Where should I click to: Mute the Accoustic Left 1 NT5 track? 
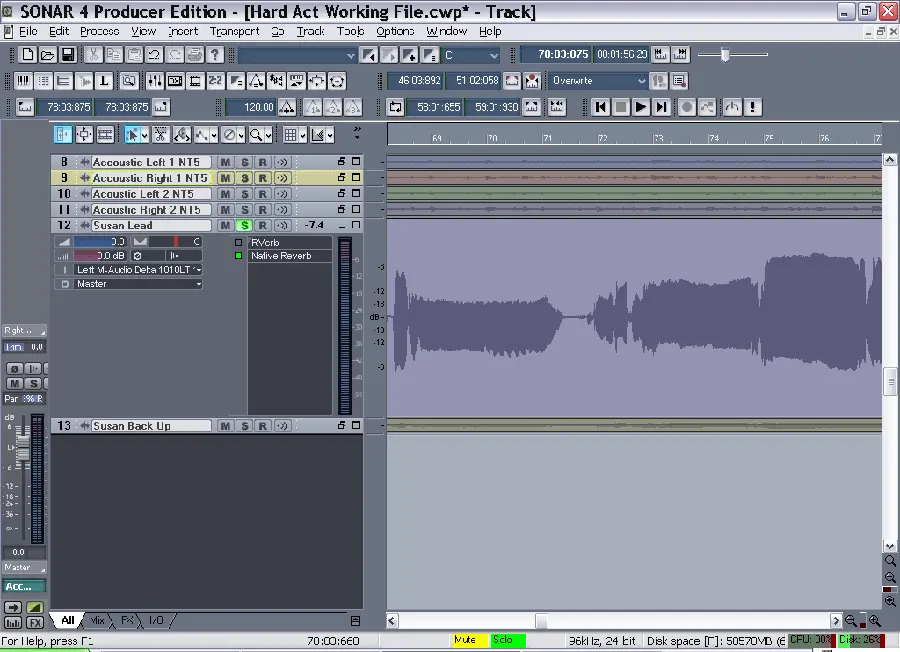click(225, 162)
